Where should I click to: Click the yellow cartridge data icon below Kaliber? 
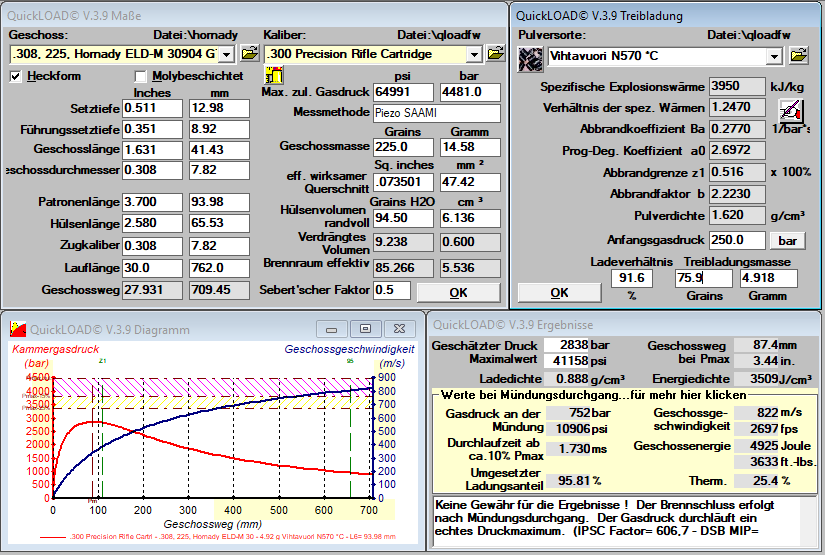tap(273, 75)
